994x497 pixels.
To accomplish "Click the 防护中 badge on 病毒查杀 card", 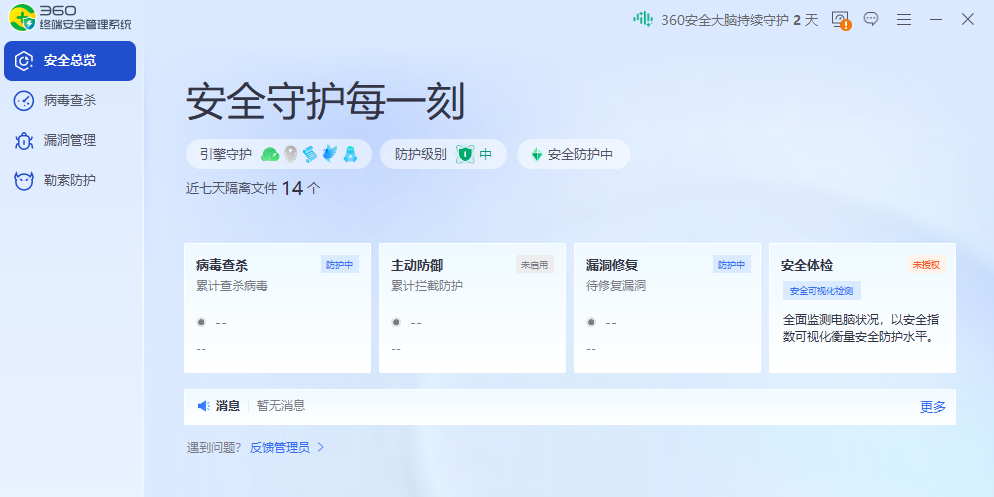I will click(x=340, y=265).
